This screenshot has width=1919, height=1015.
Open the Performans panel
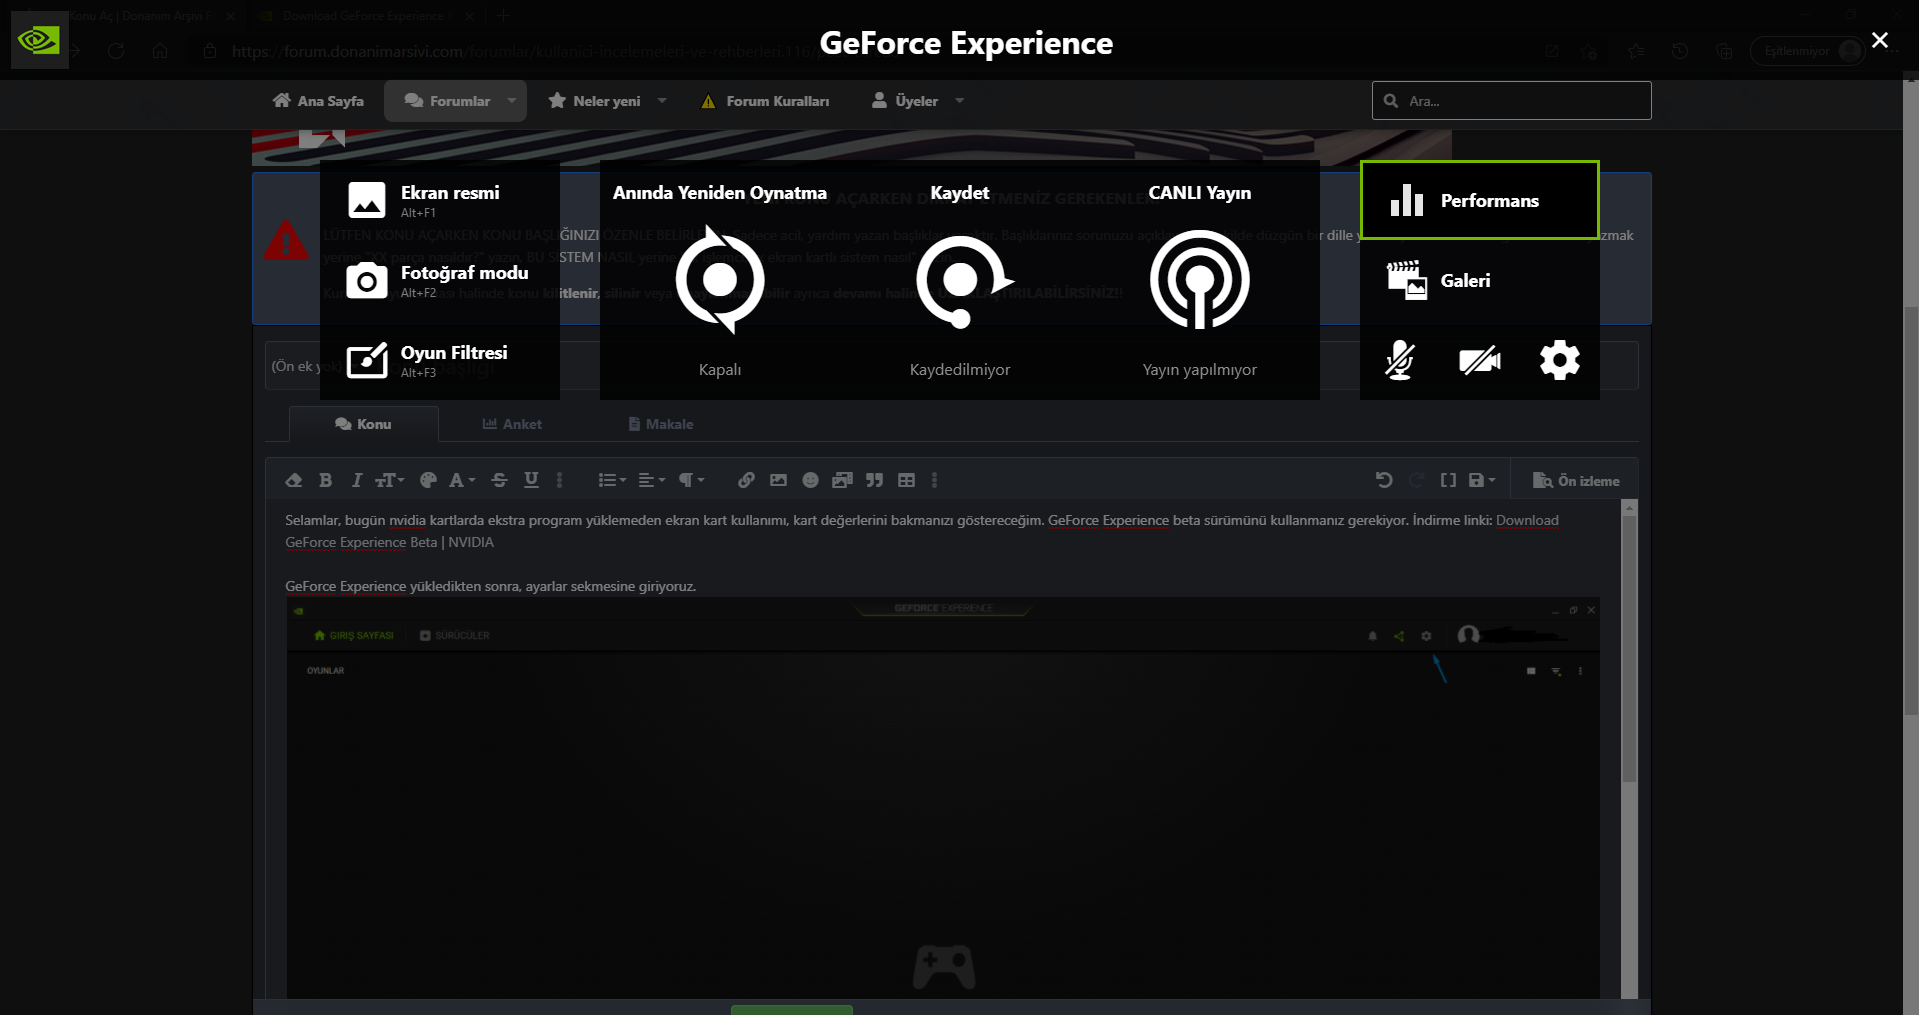pos(1480,200)
